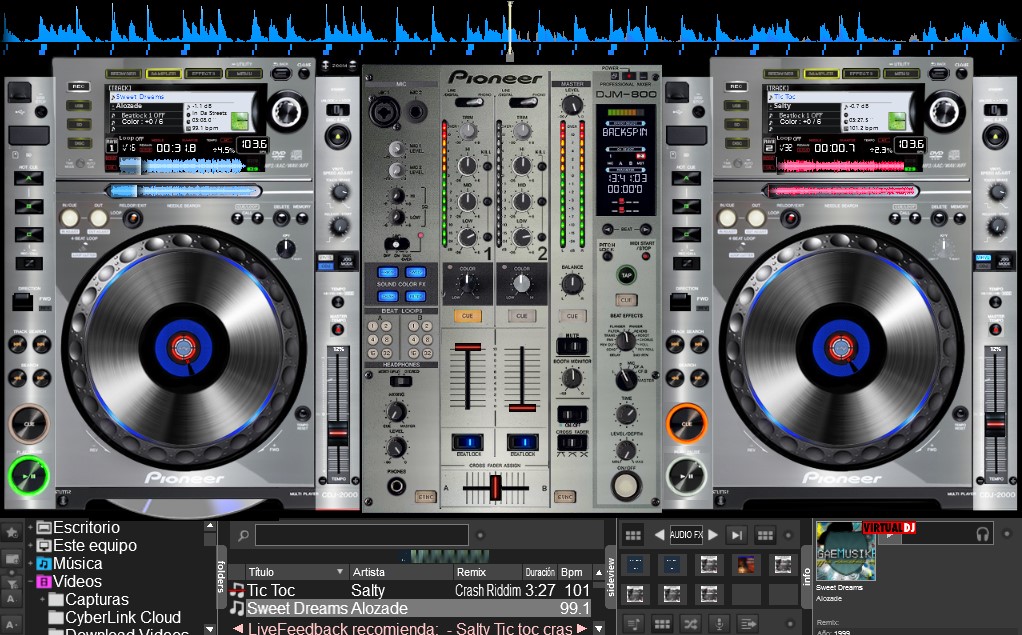Play or pause the left deck
This screenshot has width=1022, height=635.
28,476
